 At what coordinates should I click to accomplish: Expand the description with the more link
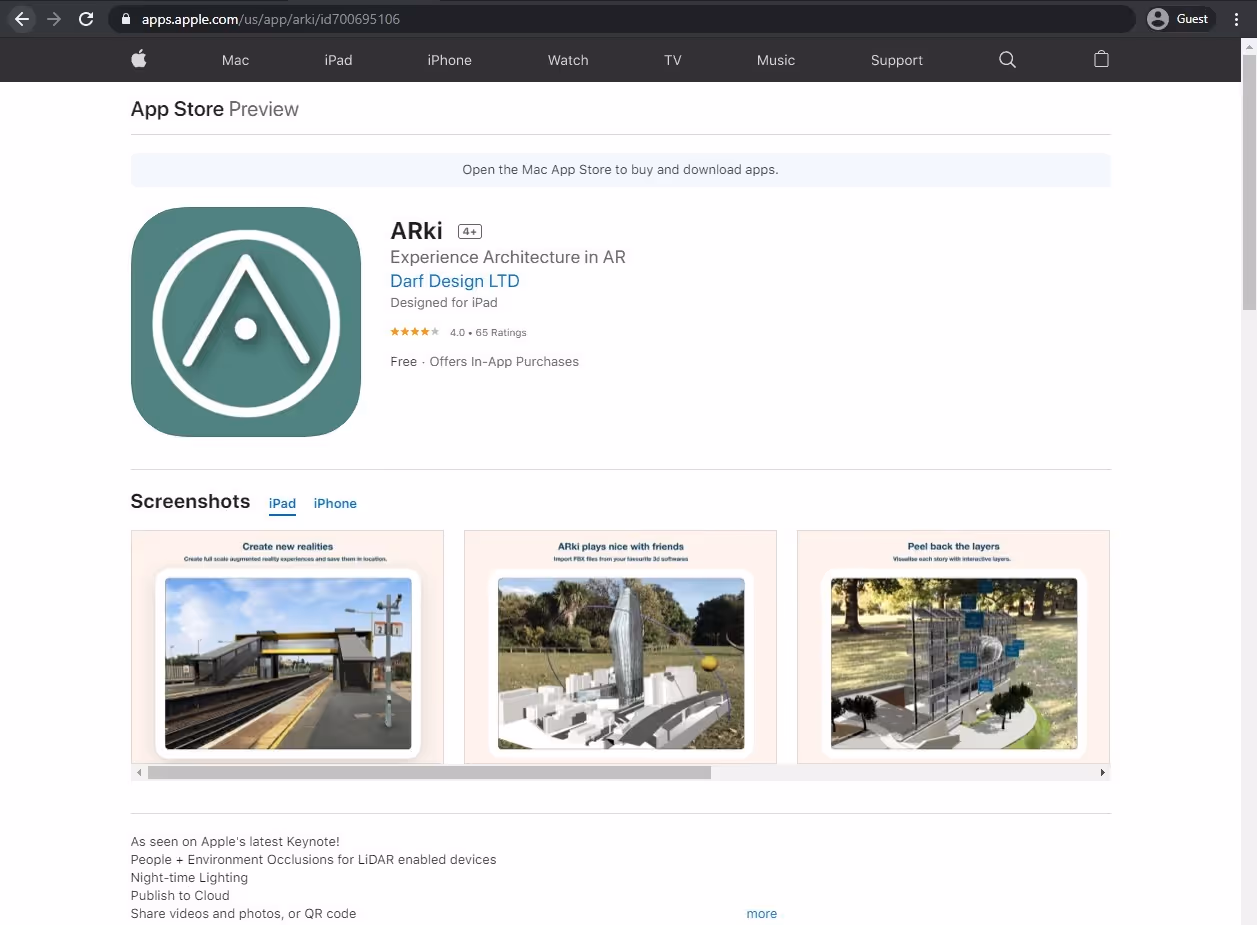point(762,913)
